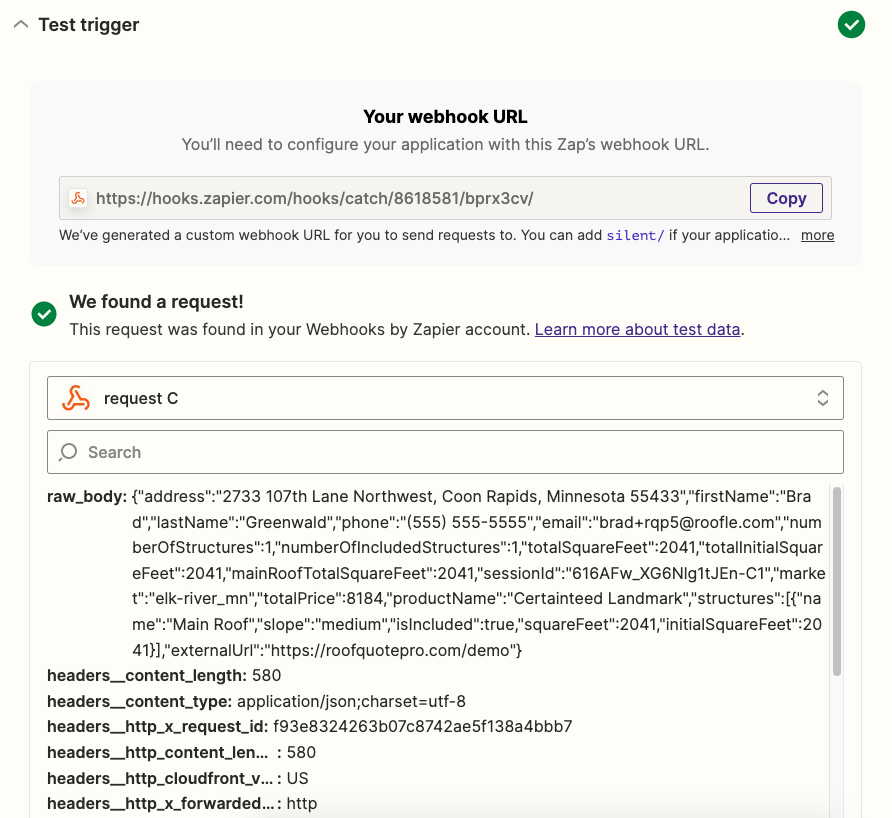Expand the description with the more link

point(817,235)
